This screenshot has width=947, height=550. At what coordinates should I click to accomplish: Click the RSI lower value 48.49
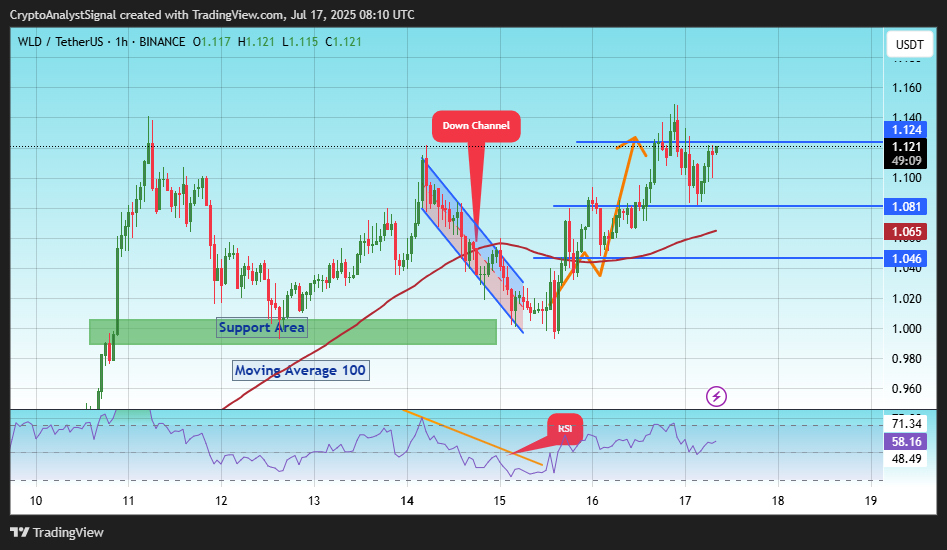907,459
